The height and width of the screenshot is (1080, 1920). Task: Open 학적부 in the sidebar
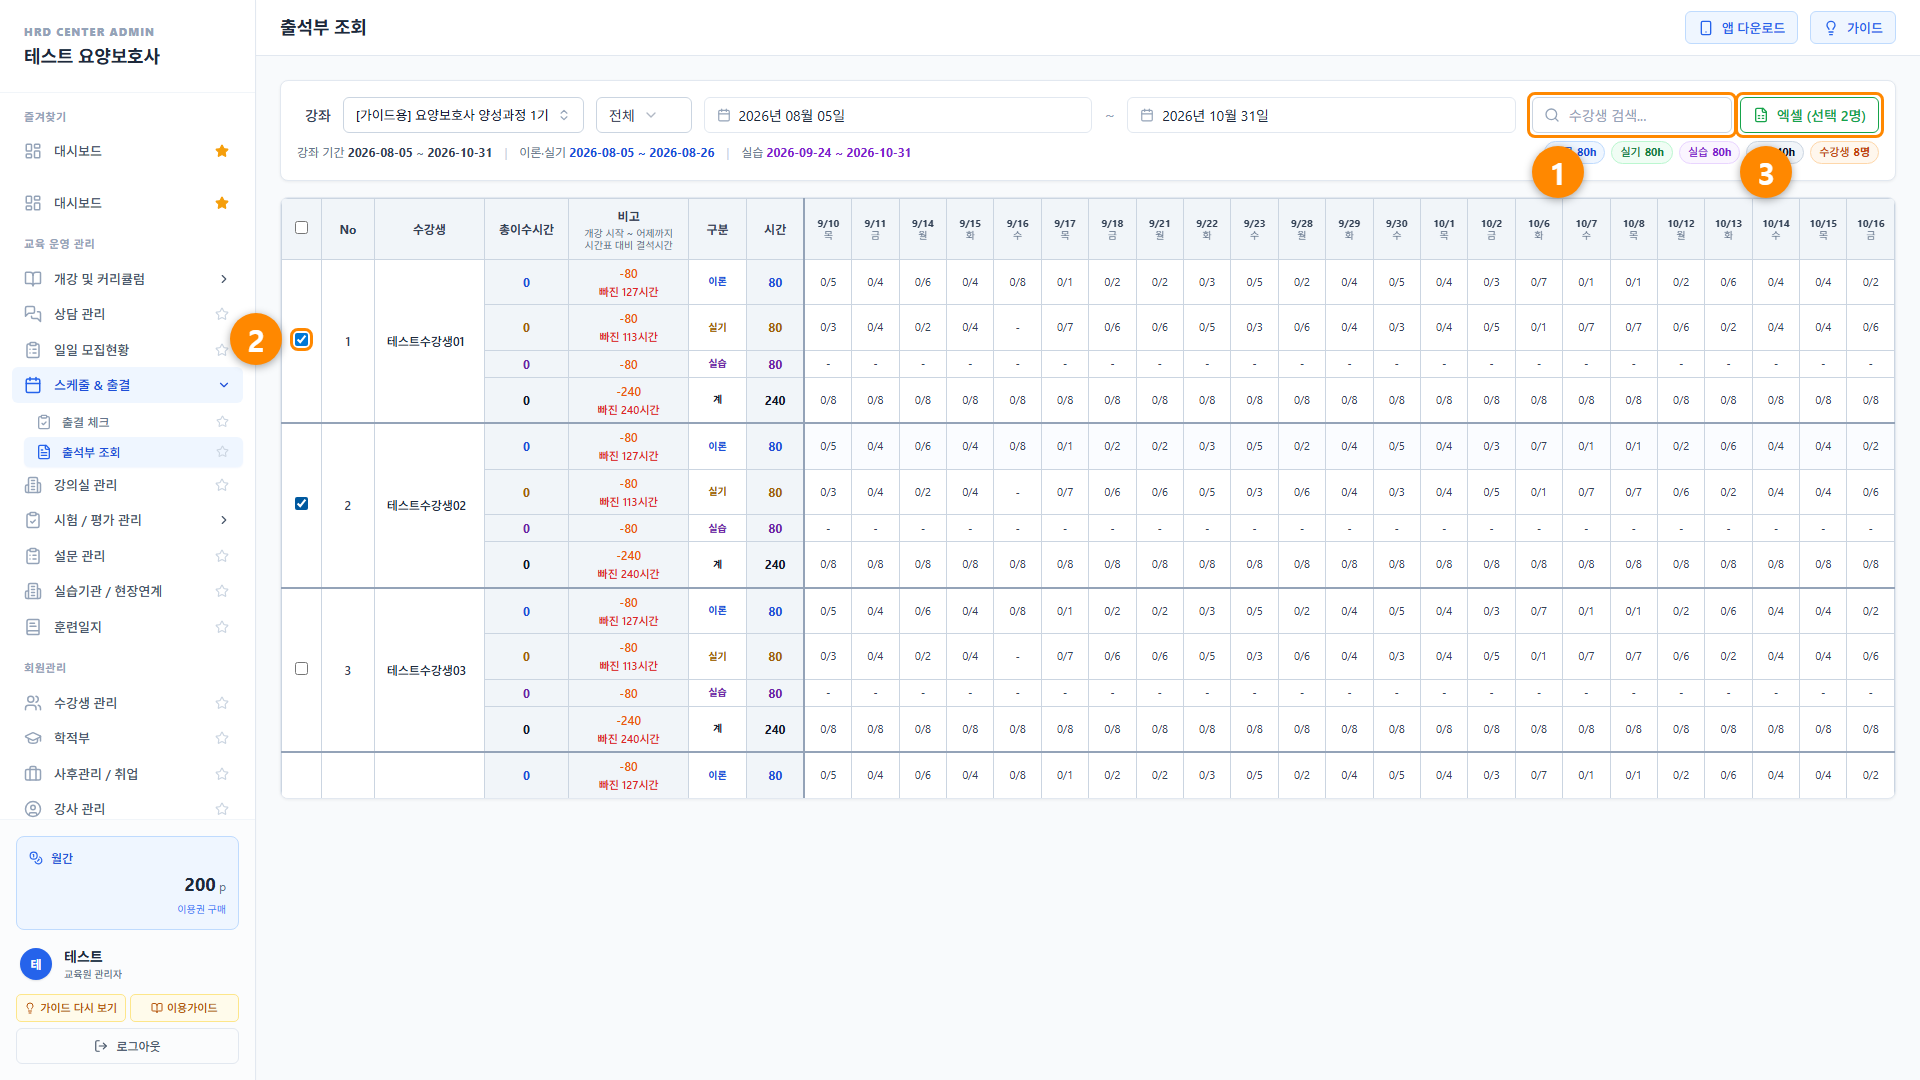[x=127, y=738]
